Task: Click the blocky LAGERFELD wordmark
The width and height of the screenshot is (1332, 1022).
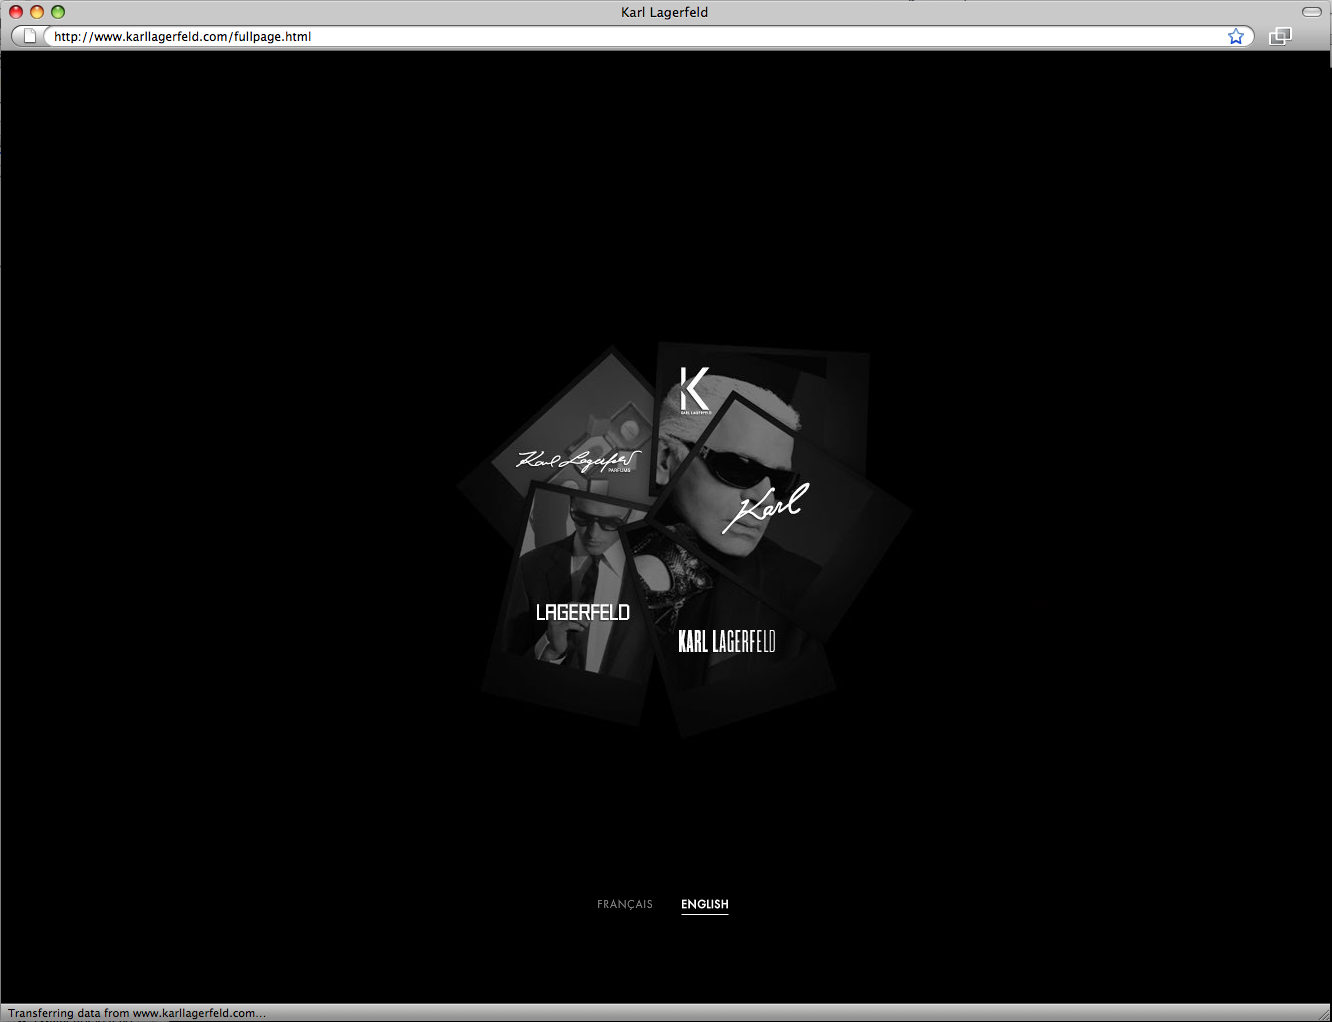Action: [583, 612]
